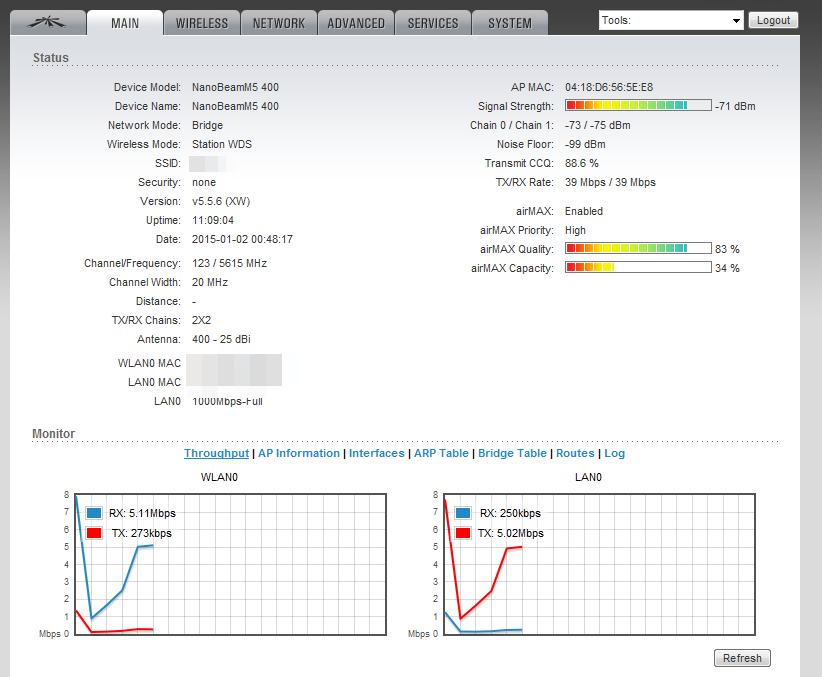Image resolution: width=822 pixels, height=677 pixels.
Task: Click the Security value none
Action: click(204, 182)
